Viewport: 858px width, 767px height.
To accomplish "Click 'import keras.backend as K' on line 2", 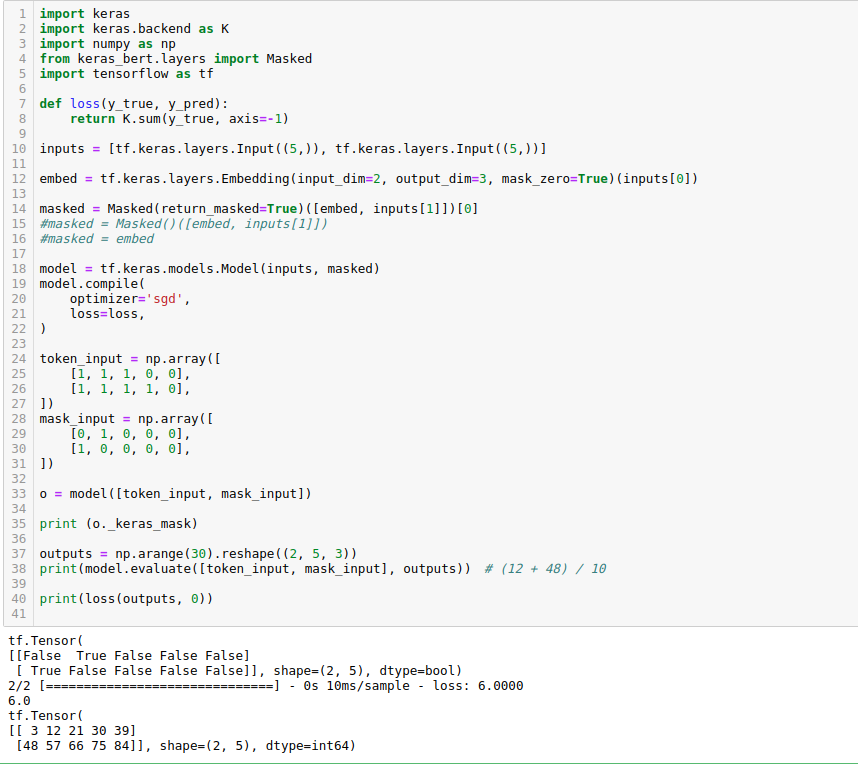I will coord(134,28).
